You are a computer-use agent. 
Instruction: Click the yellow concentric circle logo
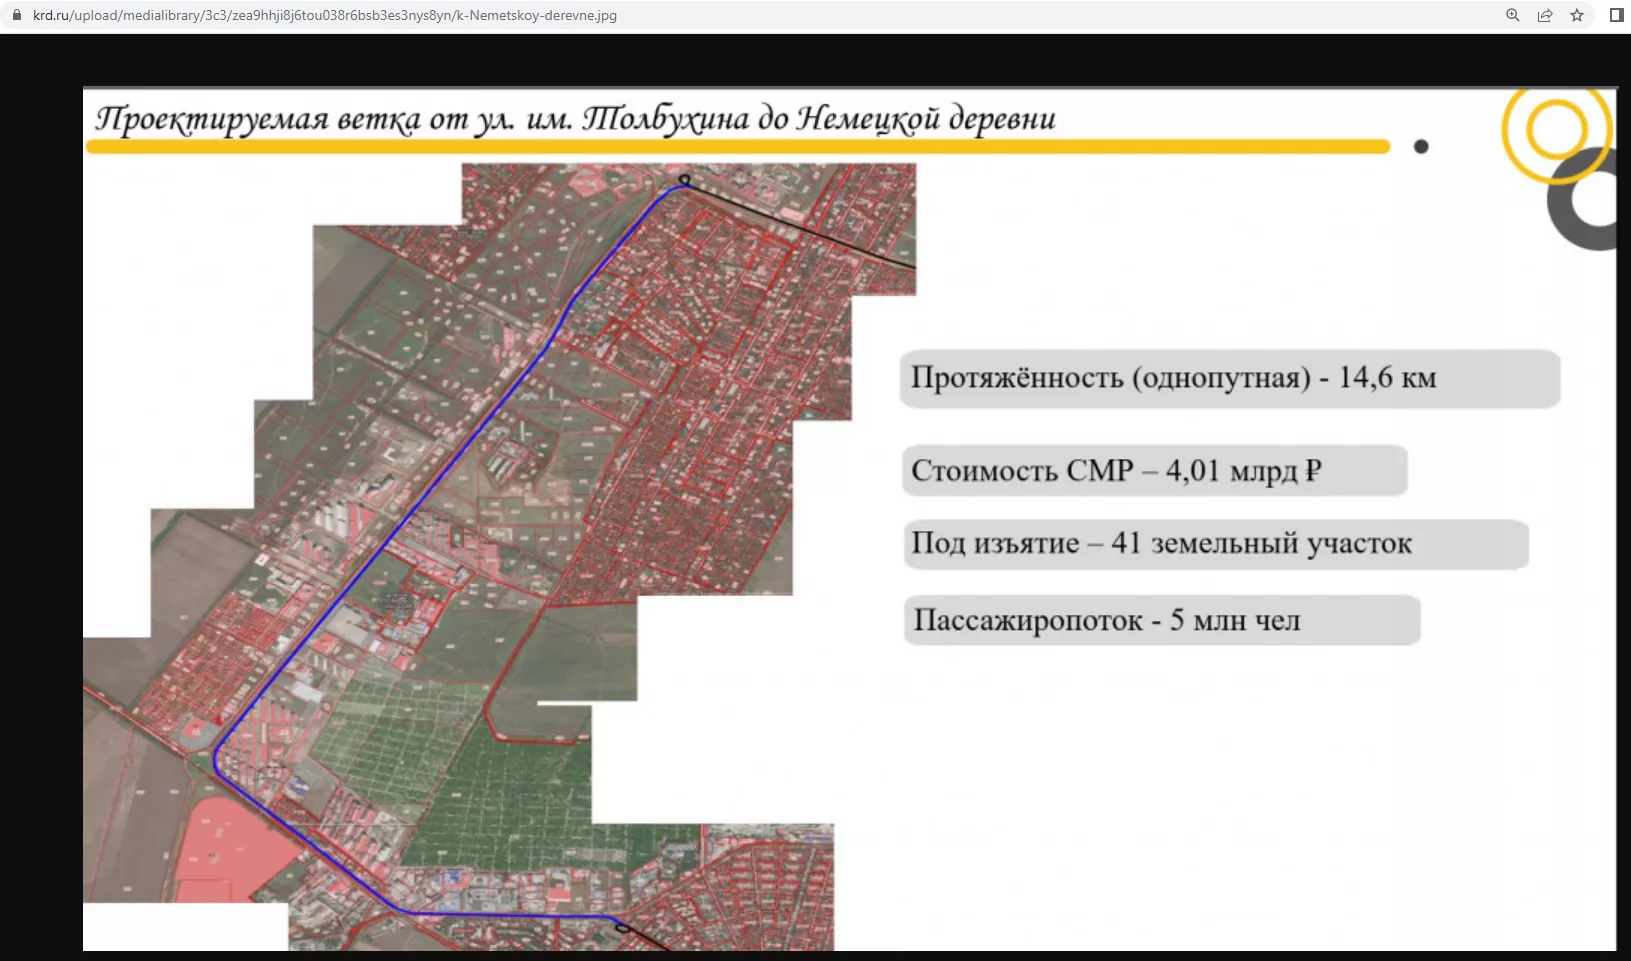(x=1555, y=132)
